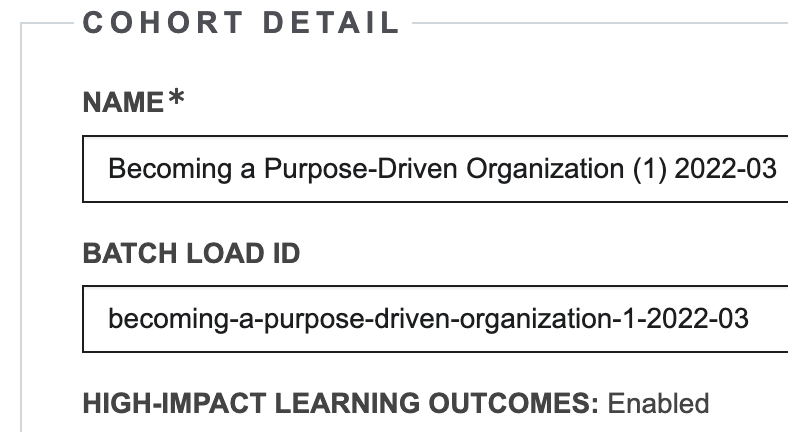The height and width of the screenshot is (432, 788).
Task: Click the HIGH-IMPACT LEARNING OUTCOMES label
Action: point(340,404)
